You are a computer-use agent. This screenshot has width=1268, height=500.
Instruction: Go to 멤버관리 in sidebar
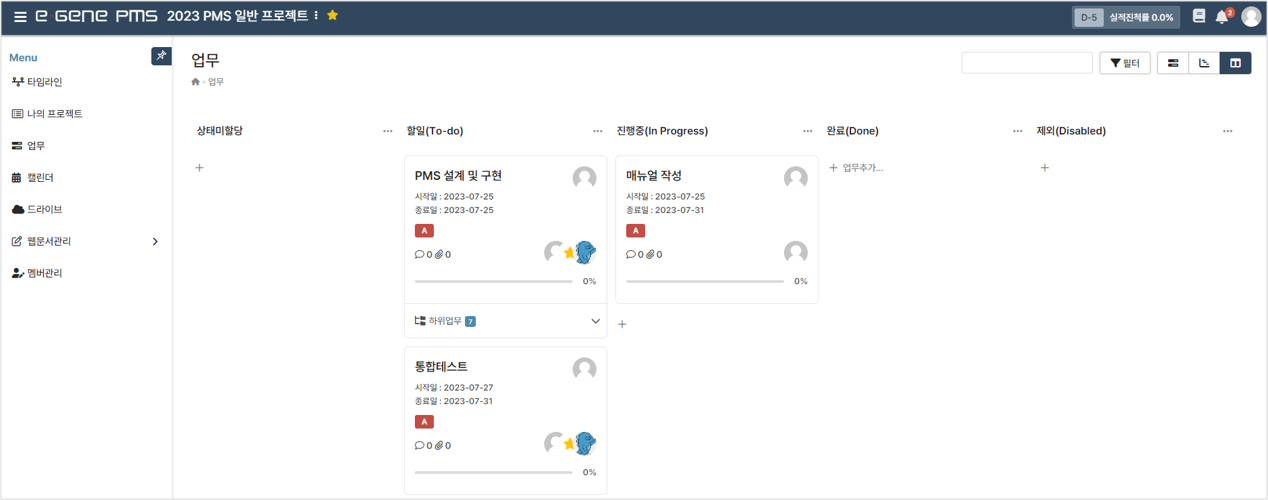(x=44, y=273)
